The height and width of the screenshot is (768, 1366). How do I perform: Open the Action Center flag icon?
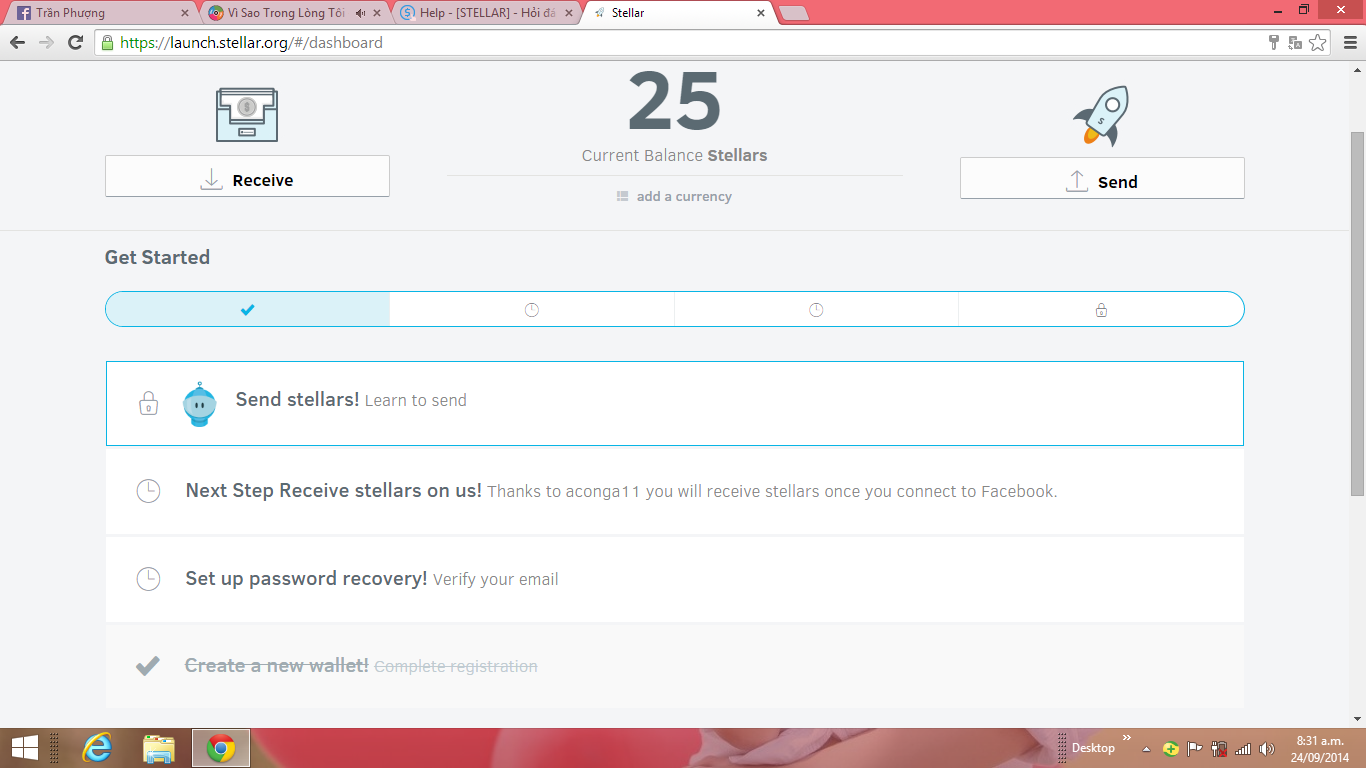[x=1195, y=749]
